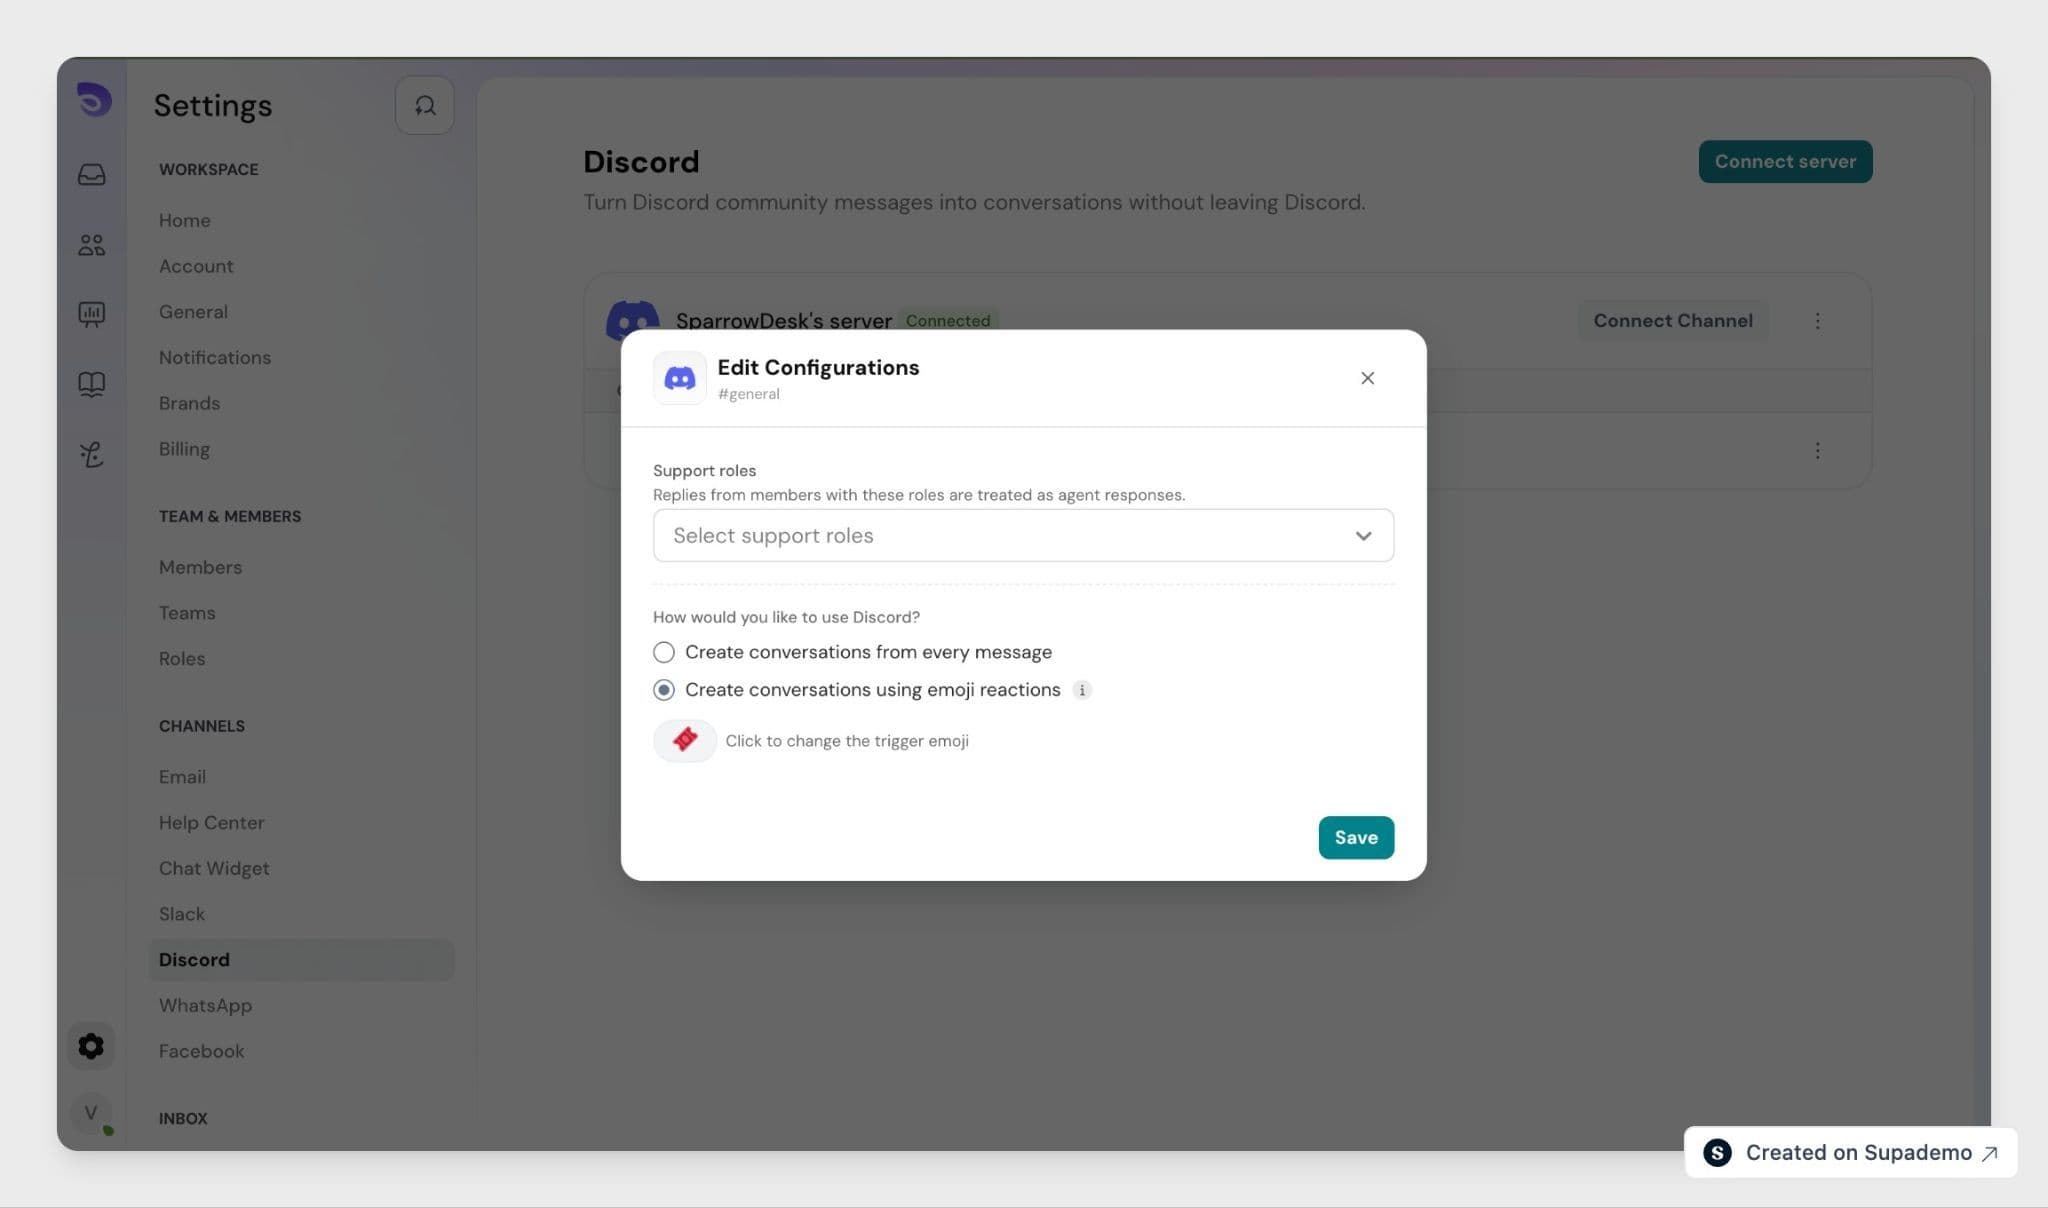Open General settings
2048x1208 pixels.
pyautogui.click(x=193, y=312)
